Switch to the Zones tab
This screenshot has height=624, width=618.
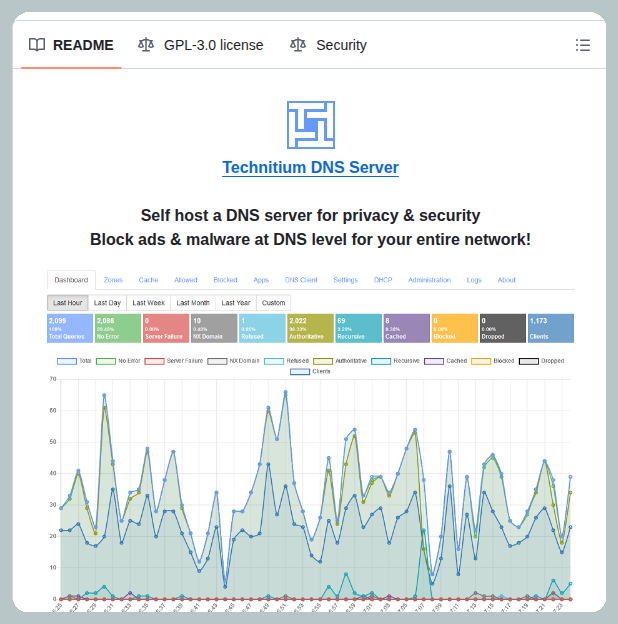coord(113,280)
